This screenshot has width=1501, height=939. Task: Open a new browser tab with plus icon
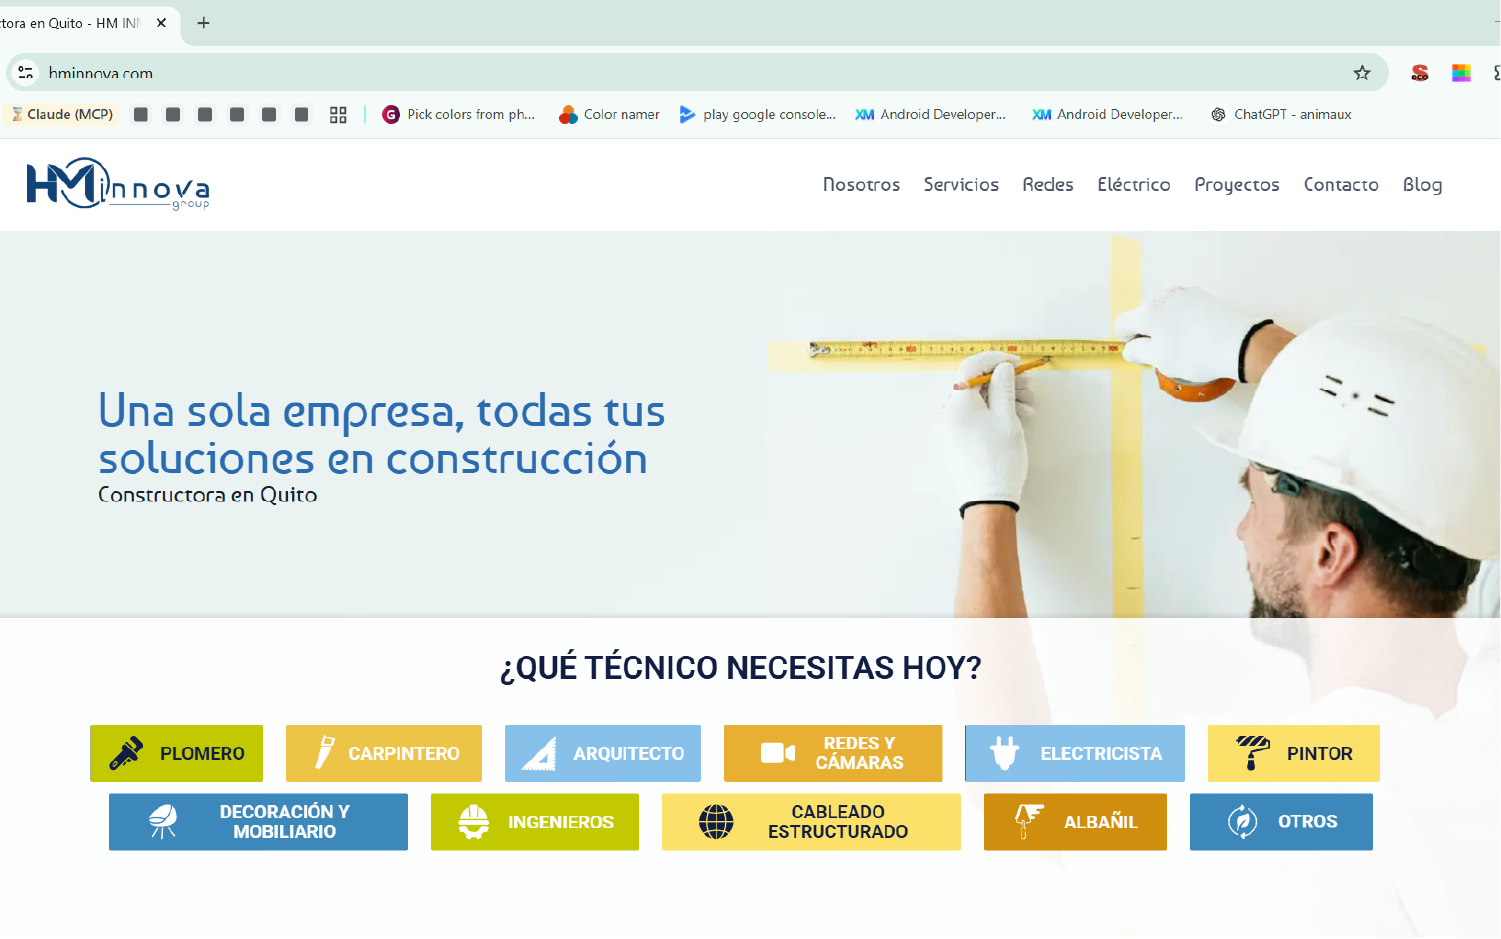[x=204, y=23]
